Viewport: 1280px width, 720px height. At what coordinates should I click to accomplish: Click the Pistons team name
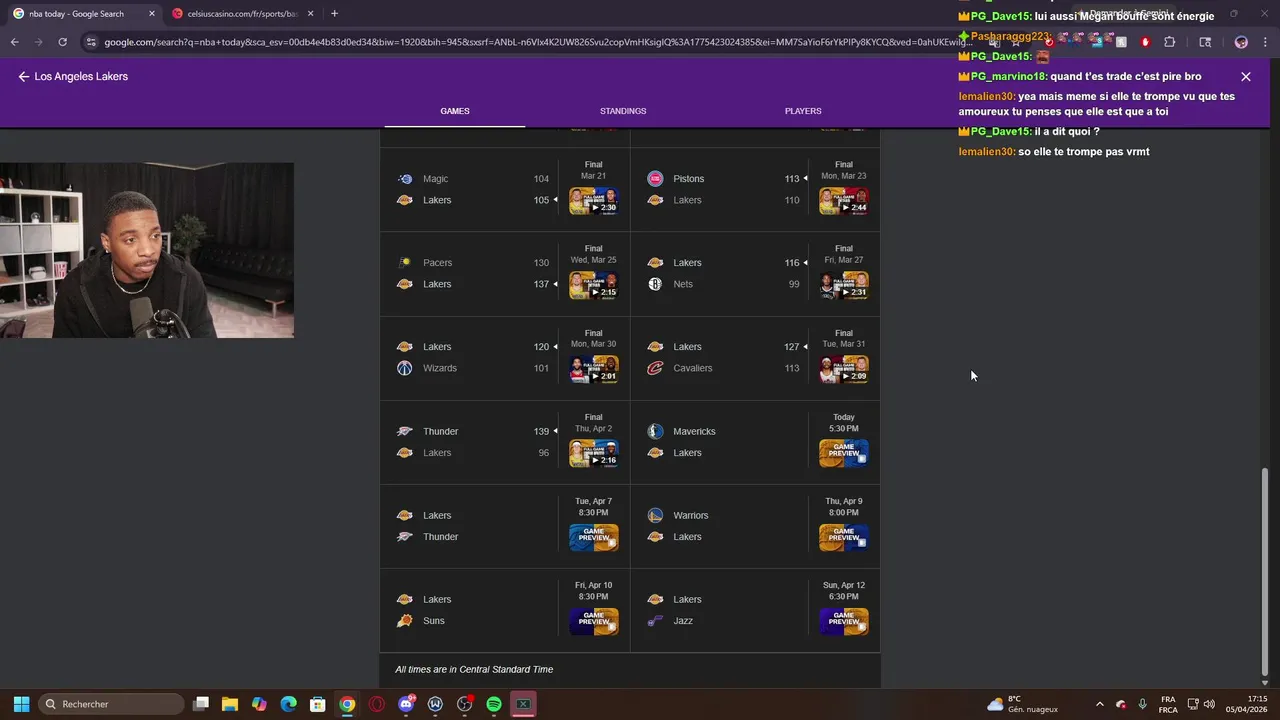[x=689, y=179]
